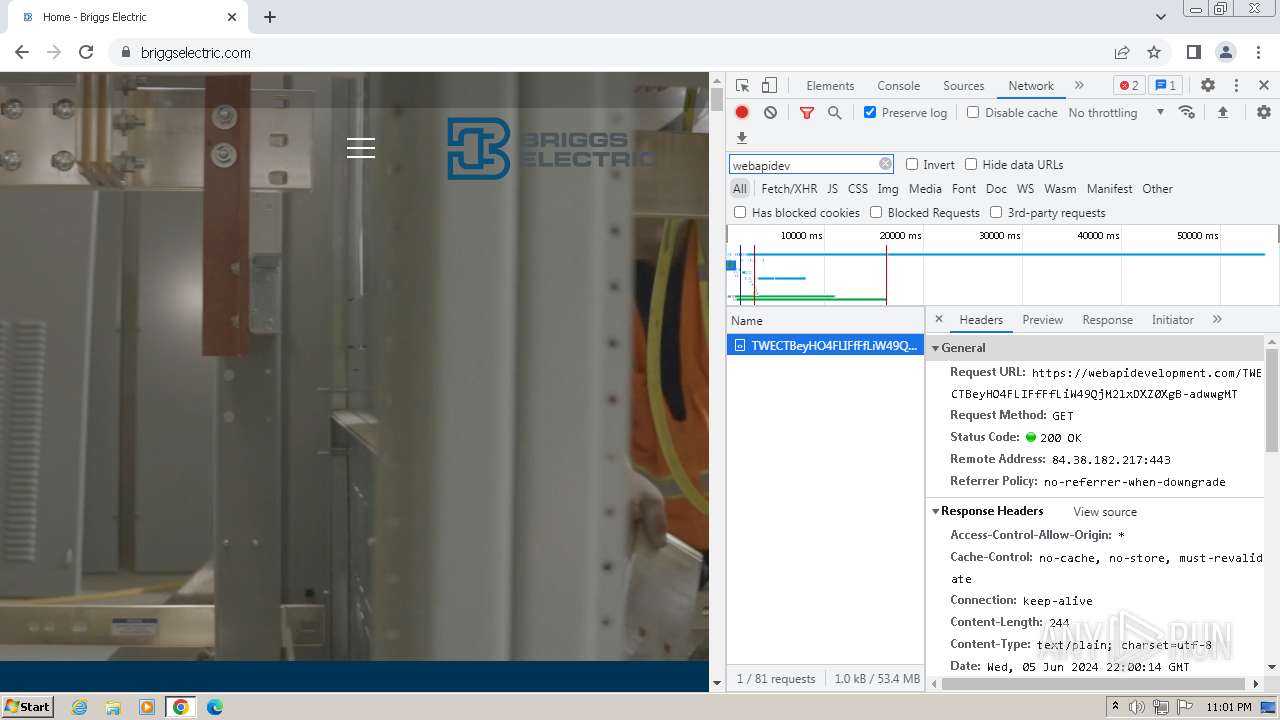
Task: Filter requests by Fetch/XHR
Action: click(x=789, y=189)
